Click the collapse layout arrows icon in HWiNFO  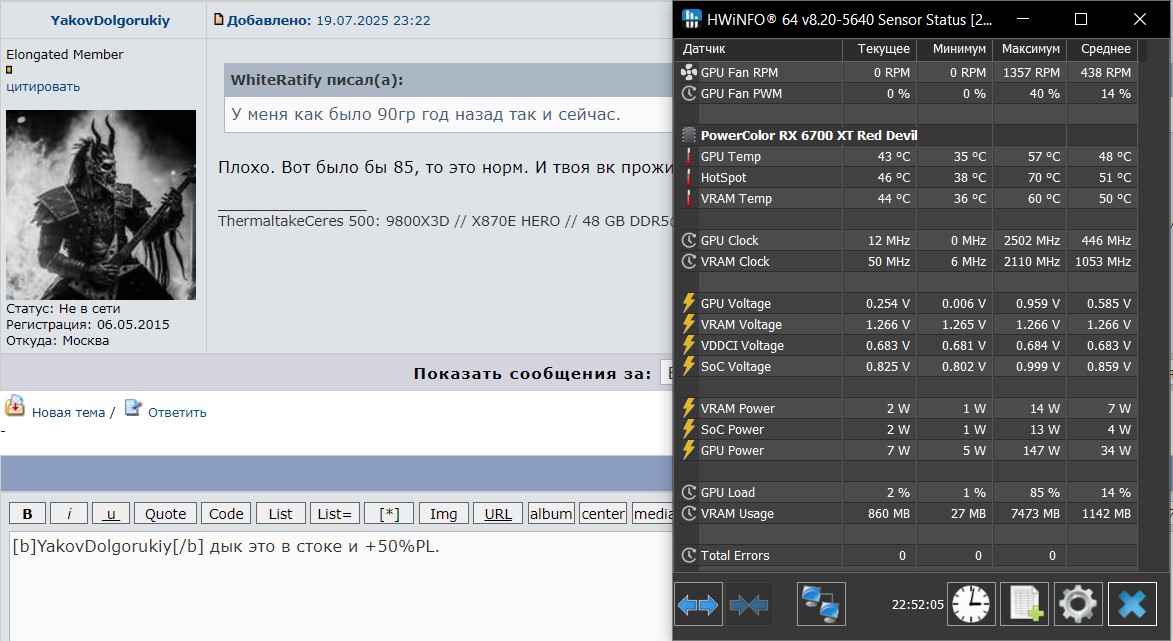point(748,604)
